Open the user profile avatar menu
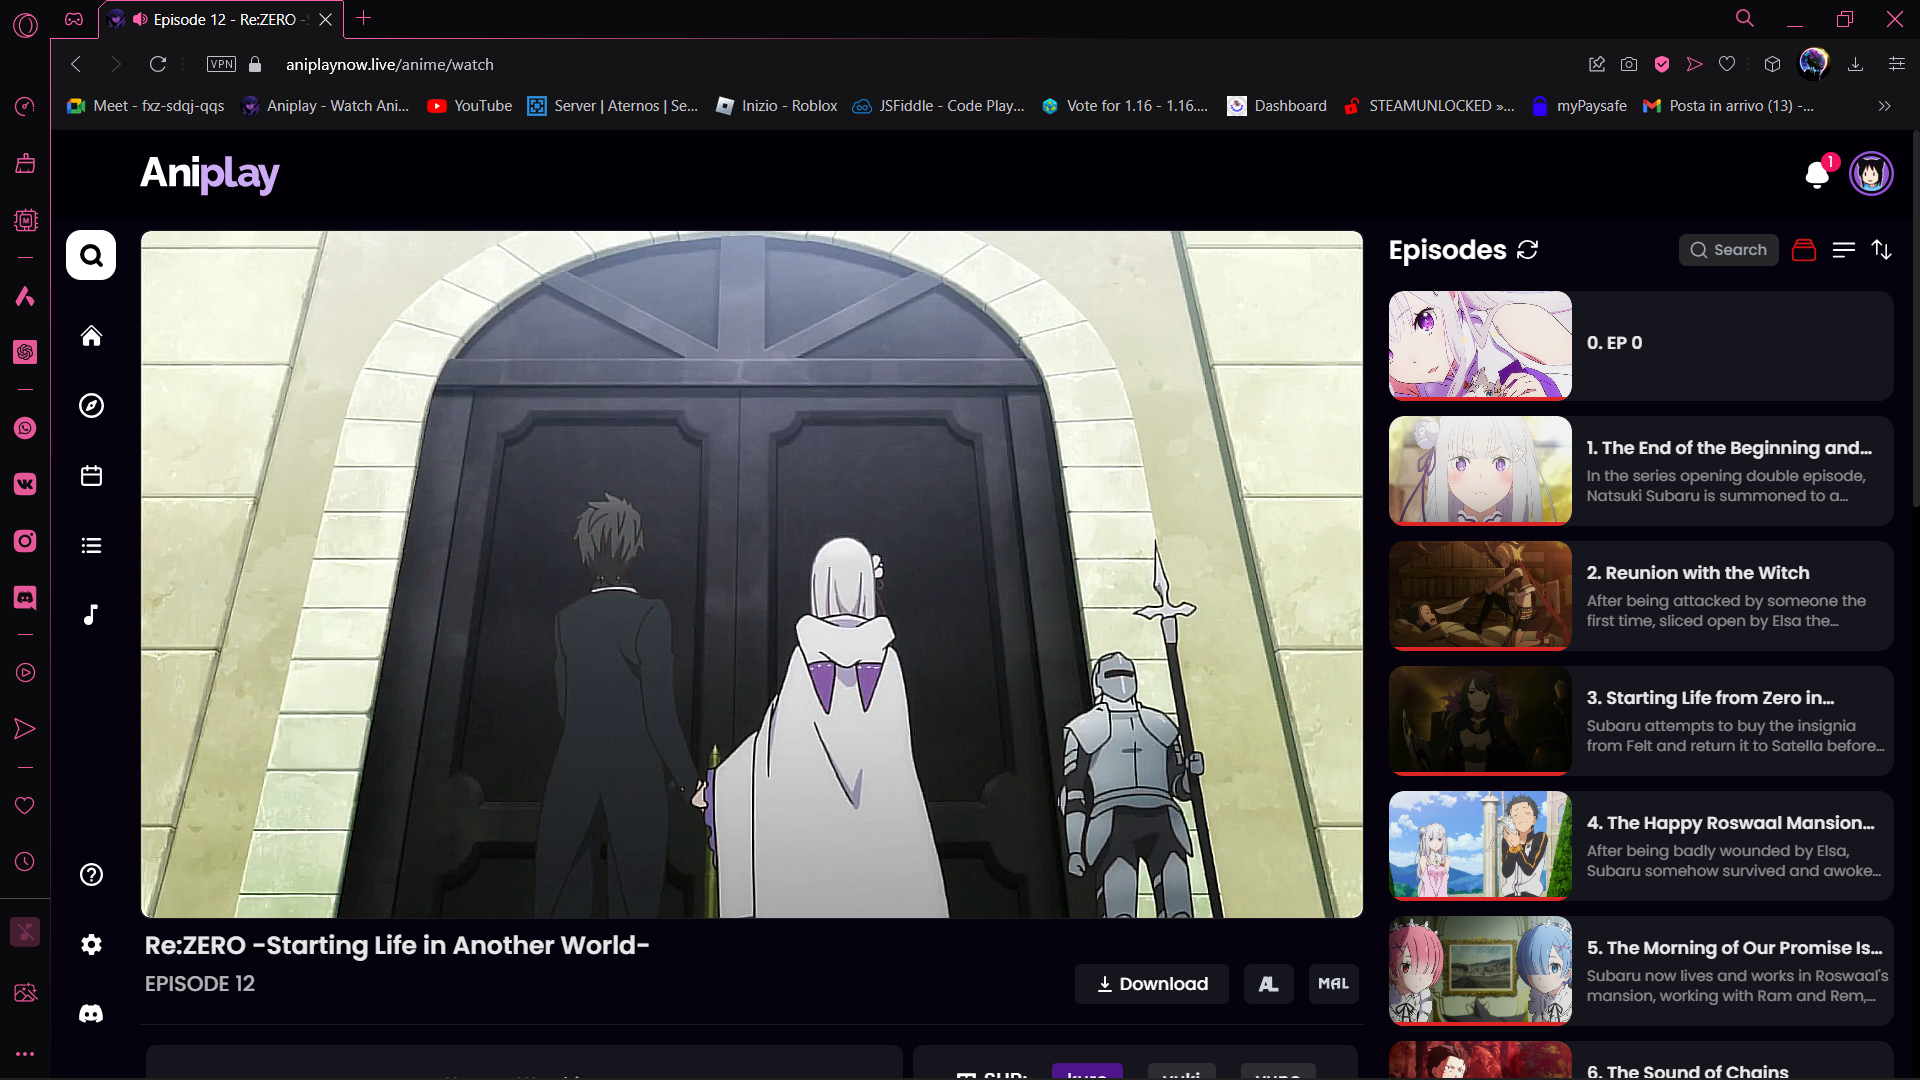 click(1870, 174)
